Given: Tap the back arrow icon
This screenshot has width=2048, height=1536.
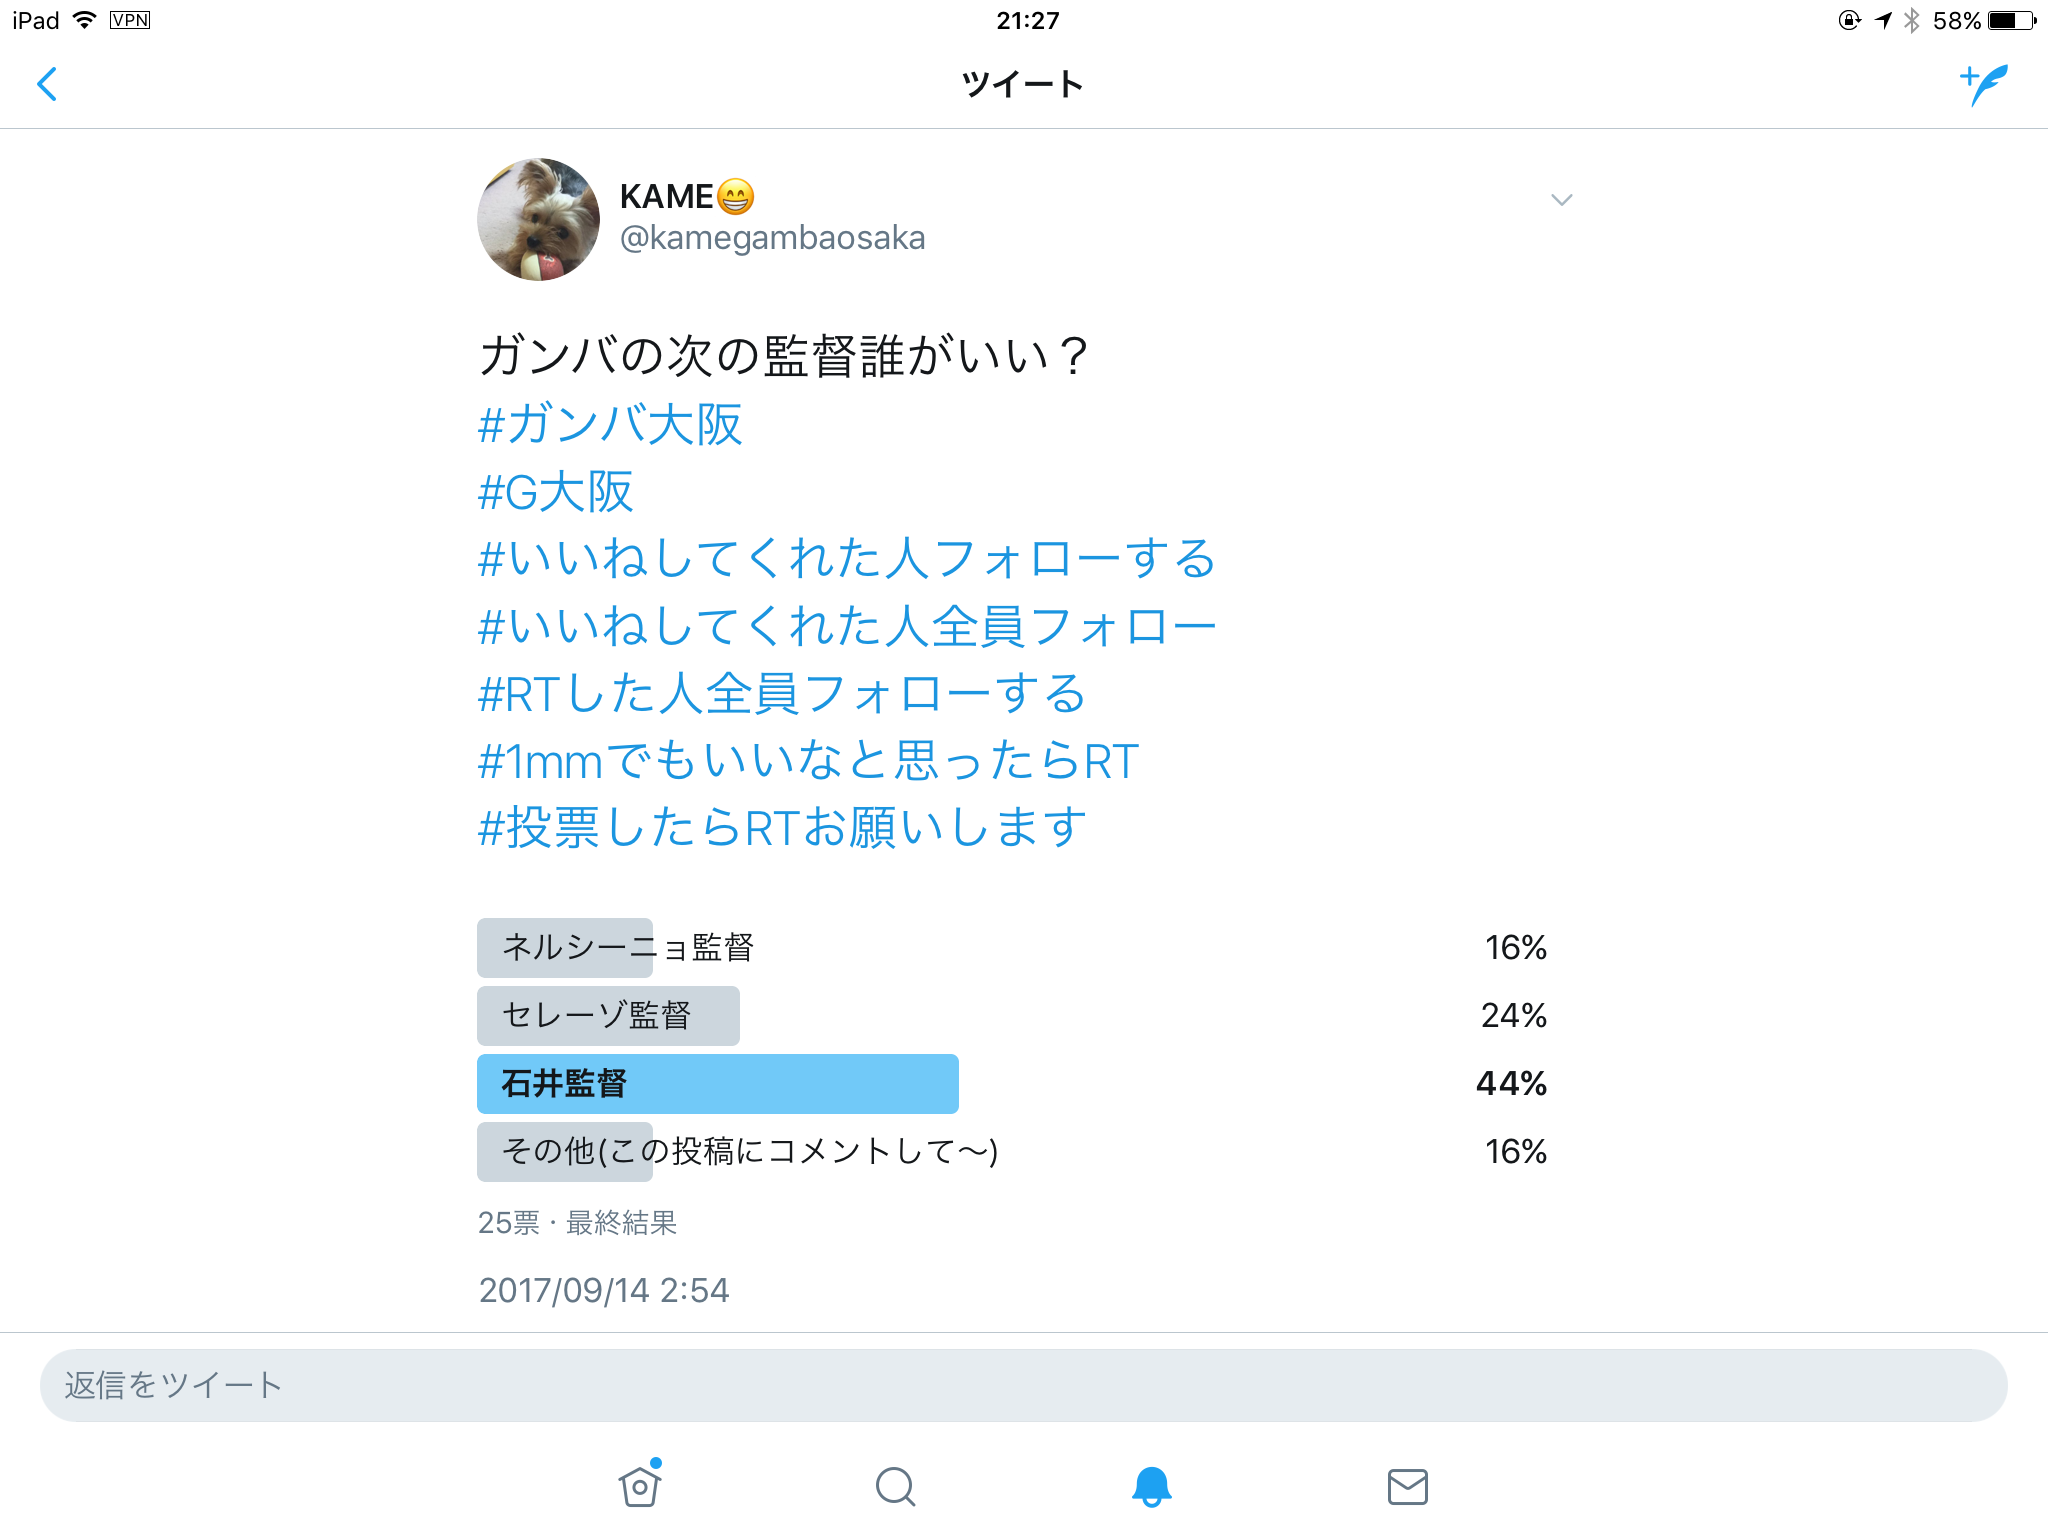Looking at the screenshot, I should (x=47, y=84).
